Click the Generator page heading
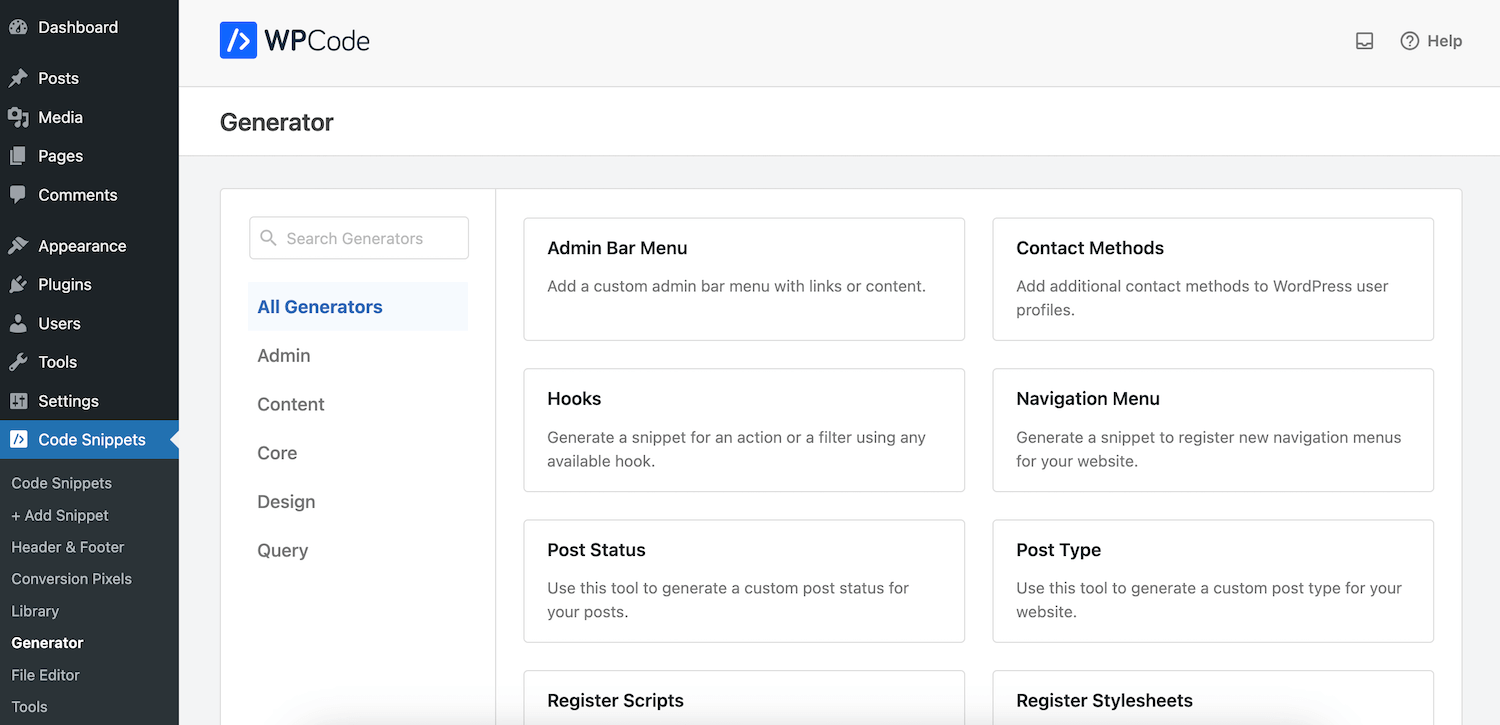1500x725 pixels. (277, 122)
